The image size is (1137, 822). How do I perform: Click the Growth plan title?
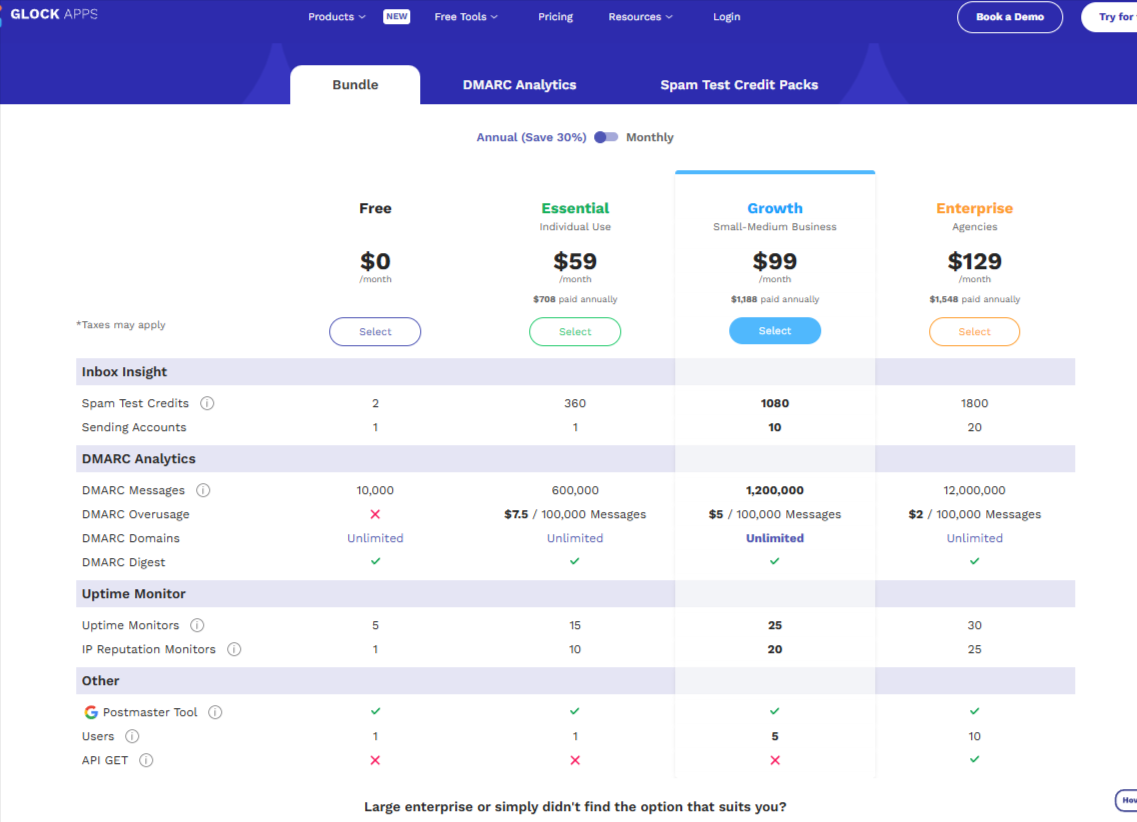click(x=774, y=208)
